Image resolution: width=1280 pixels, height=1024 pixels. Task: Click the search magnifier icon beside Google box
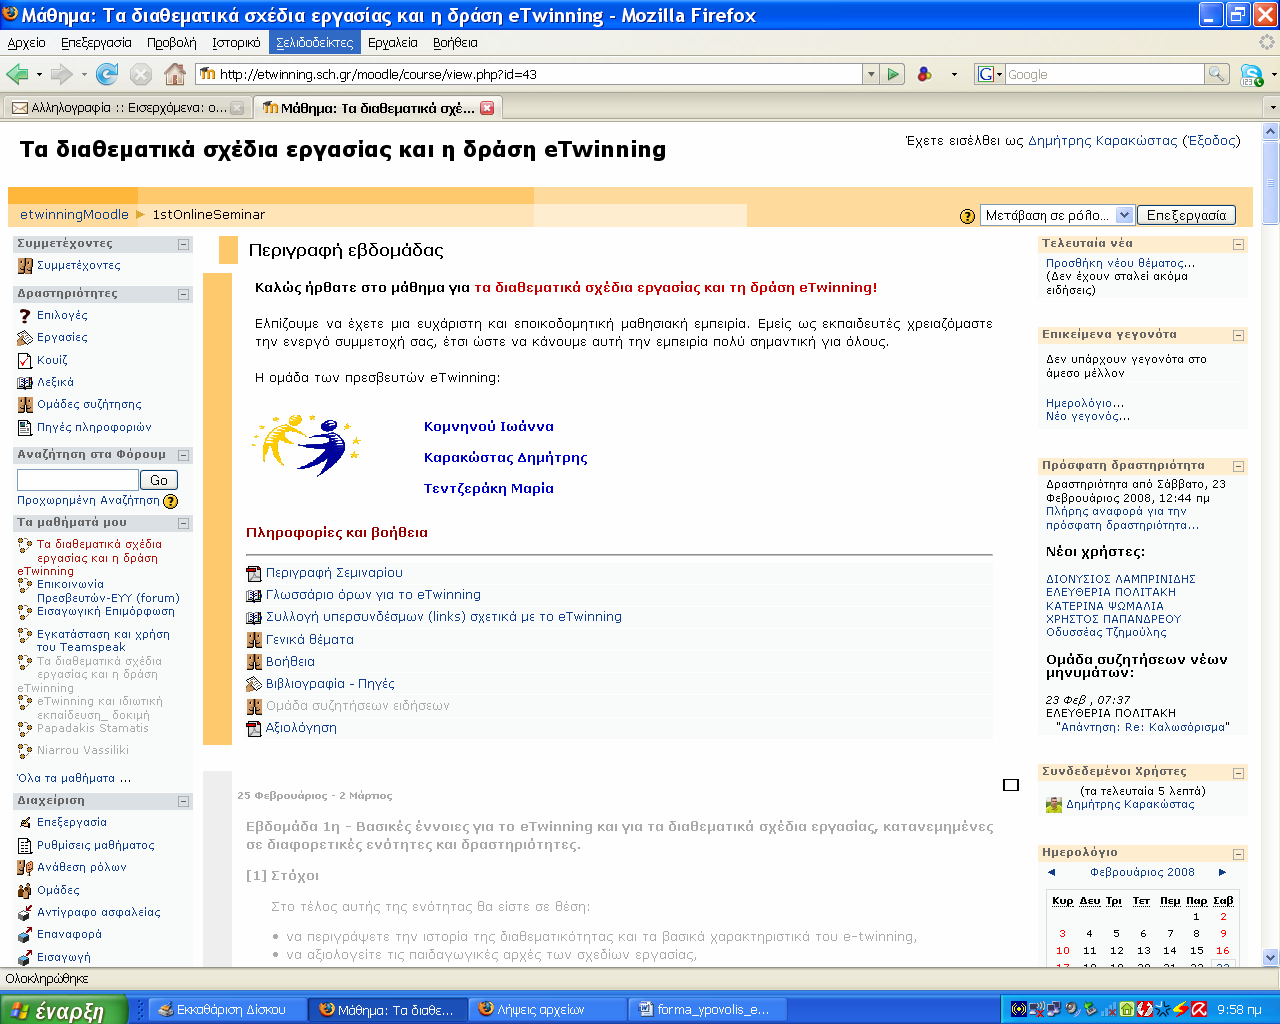click(1217, 74)
